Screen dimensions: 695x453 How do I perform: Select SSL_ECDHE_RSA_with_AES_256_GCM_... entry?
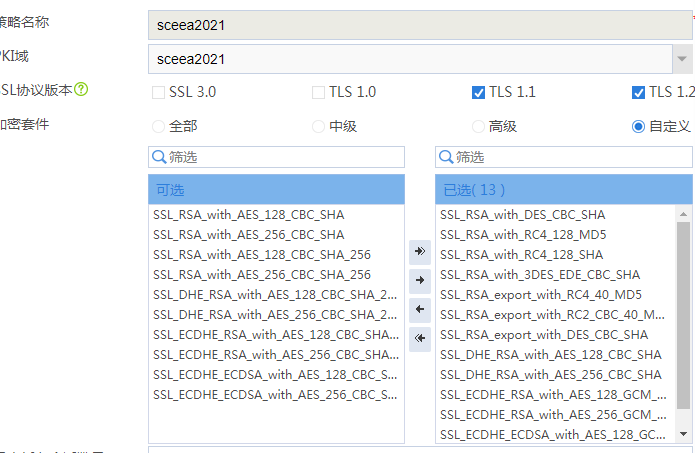pyautogui.click(x=555, y=414)
